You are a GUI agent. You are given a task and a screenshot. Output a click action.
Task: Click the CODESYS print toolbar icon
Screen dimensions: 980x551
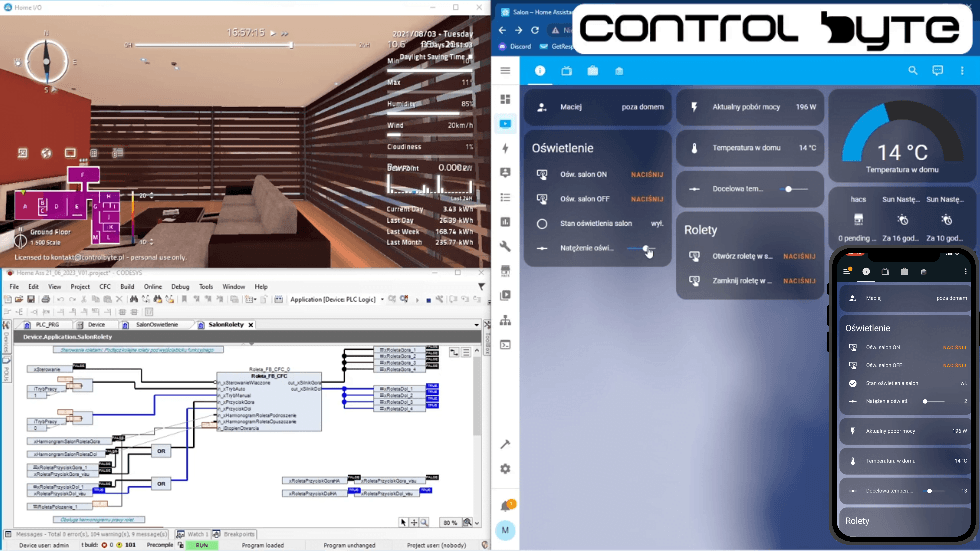pyautogui.click(x=46, y=300)
